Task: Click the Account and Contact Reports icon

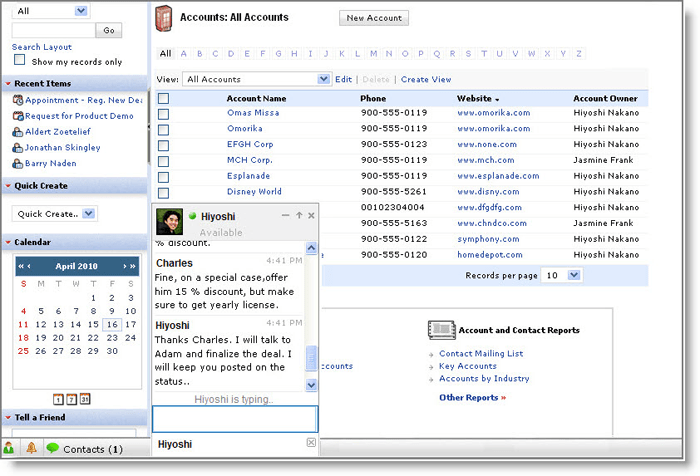Action: [x=442, y=330]
